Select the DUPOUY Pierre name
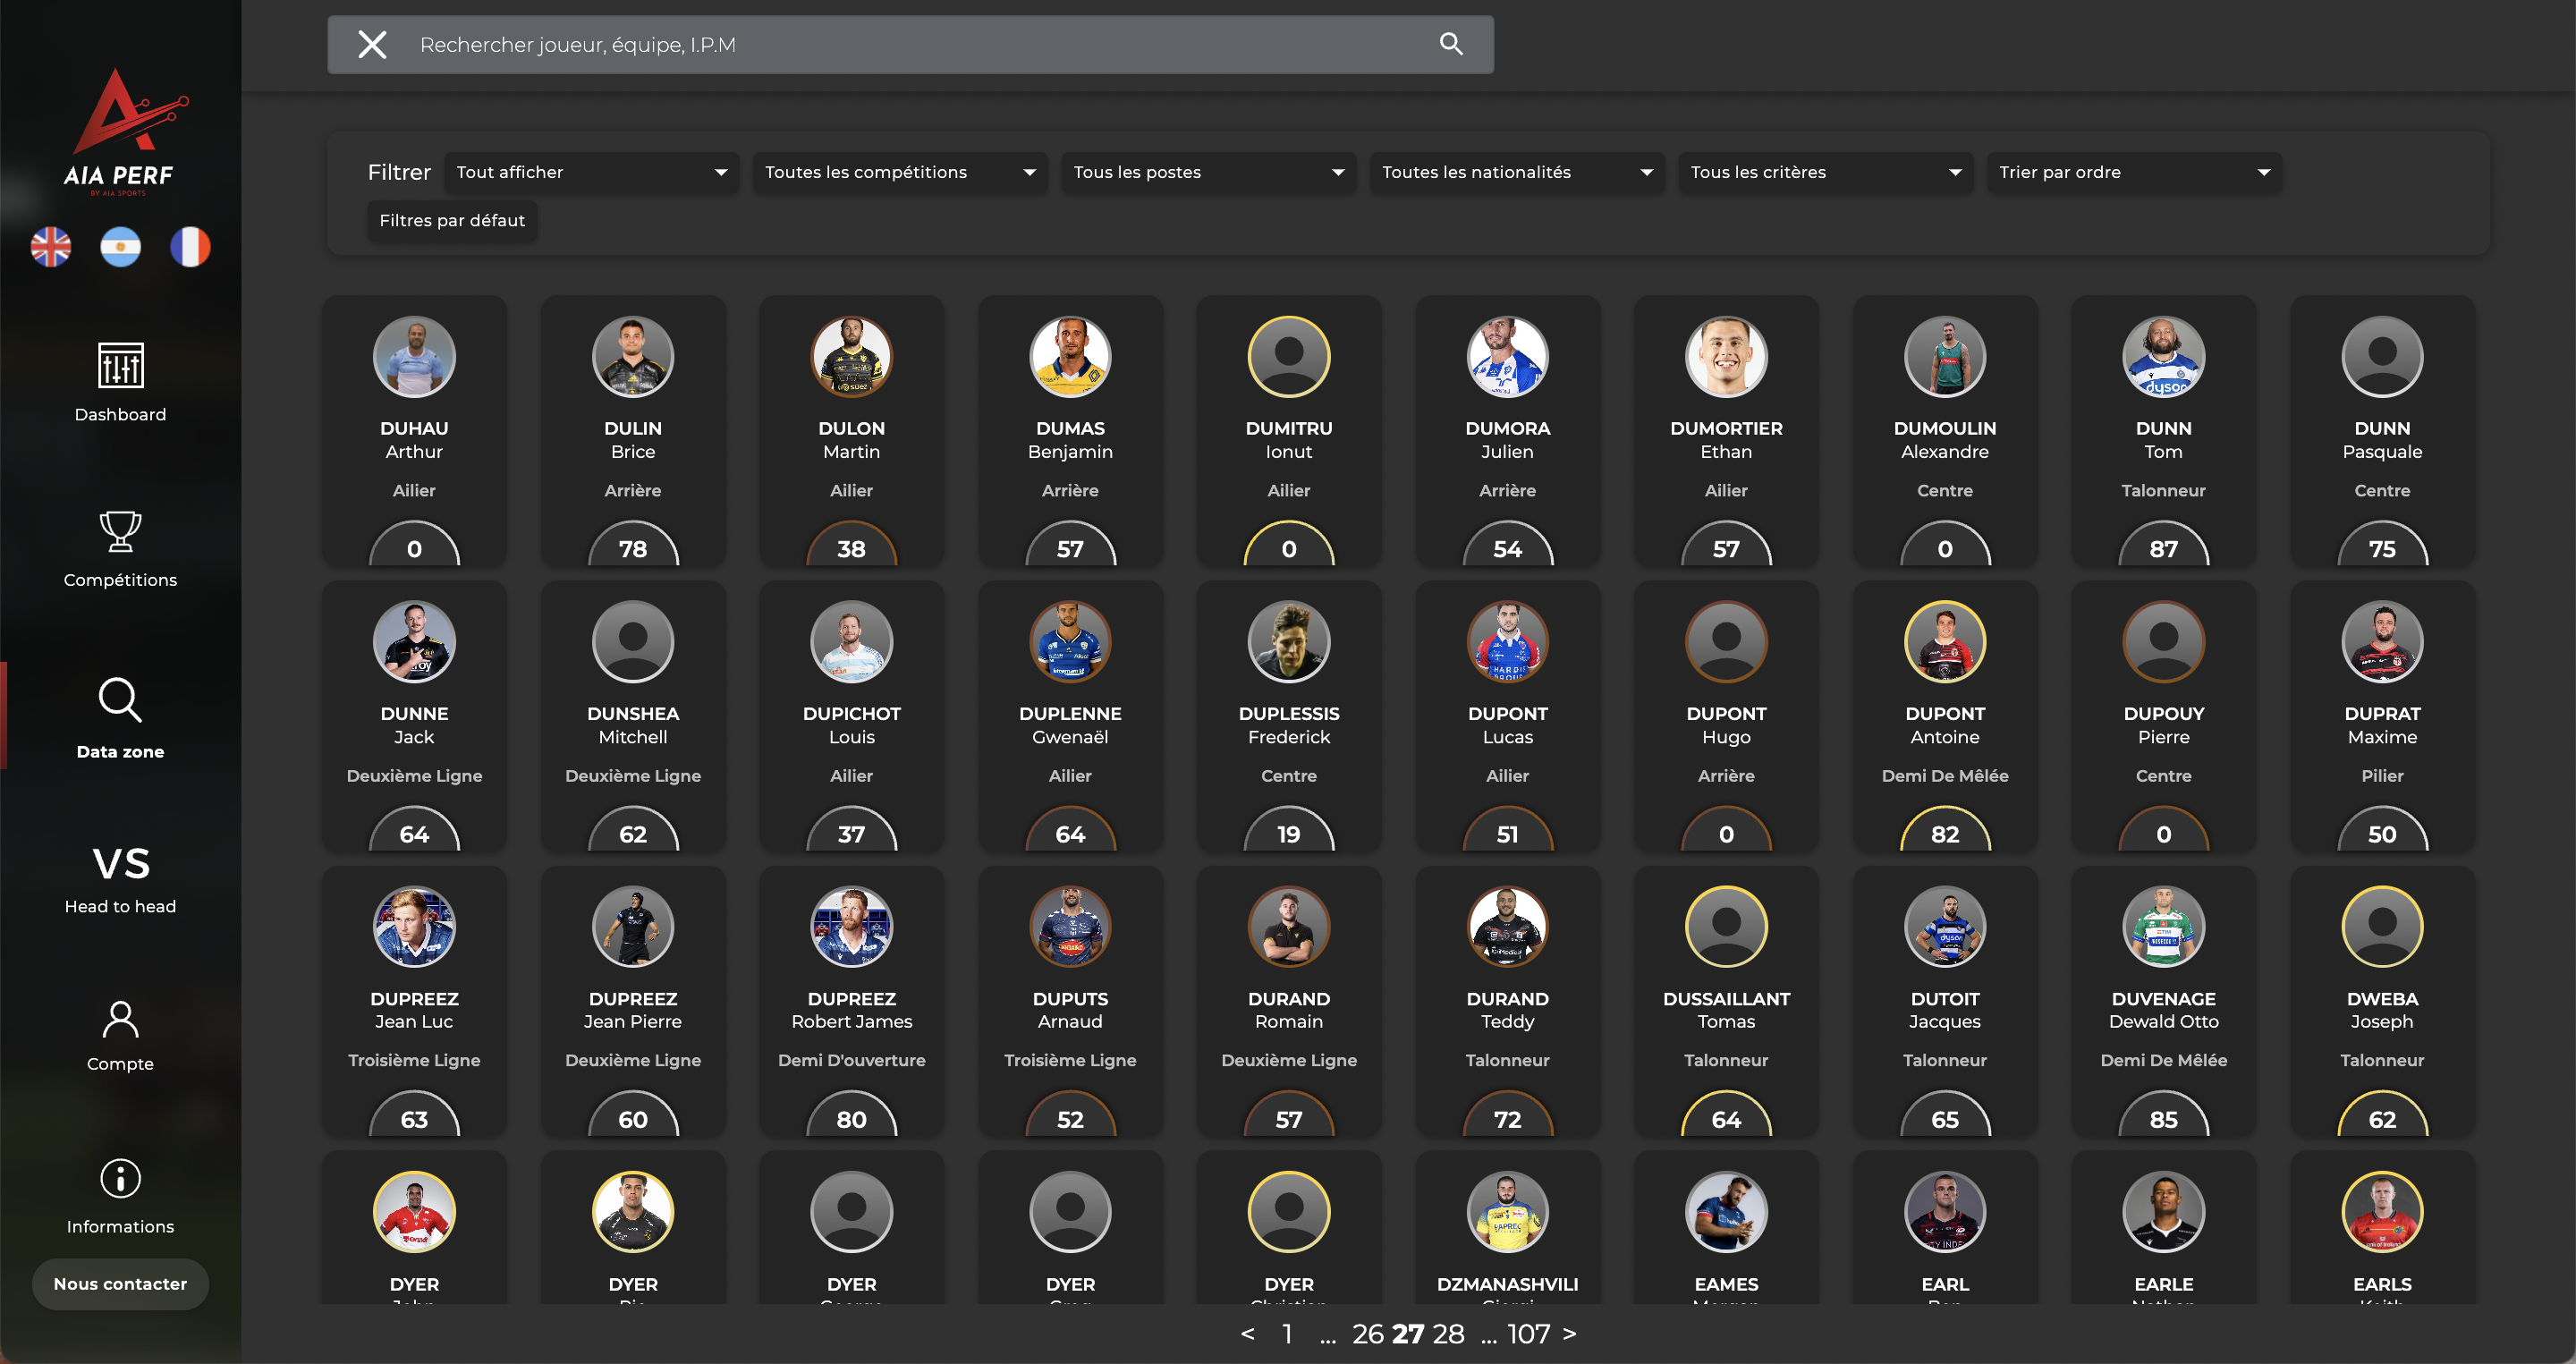Image resolution: width=2576 pixels, height=1364 pixels. (x=2164, y=725)
